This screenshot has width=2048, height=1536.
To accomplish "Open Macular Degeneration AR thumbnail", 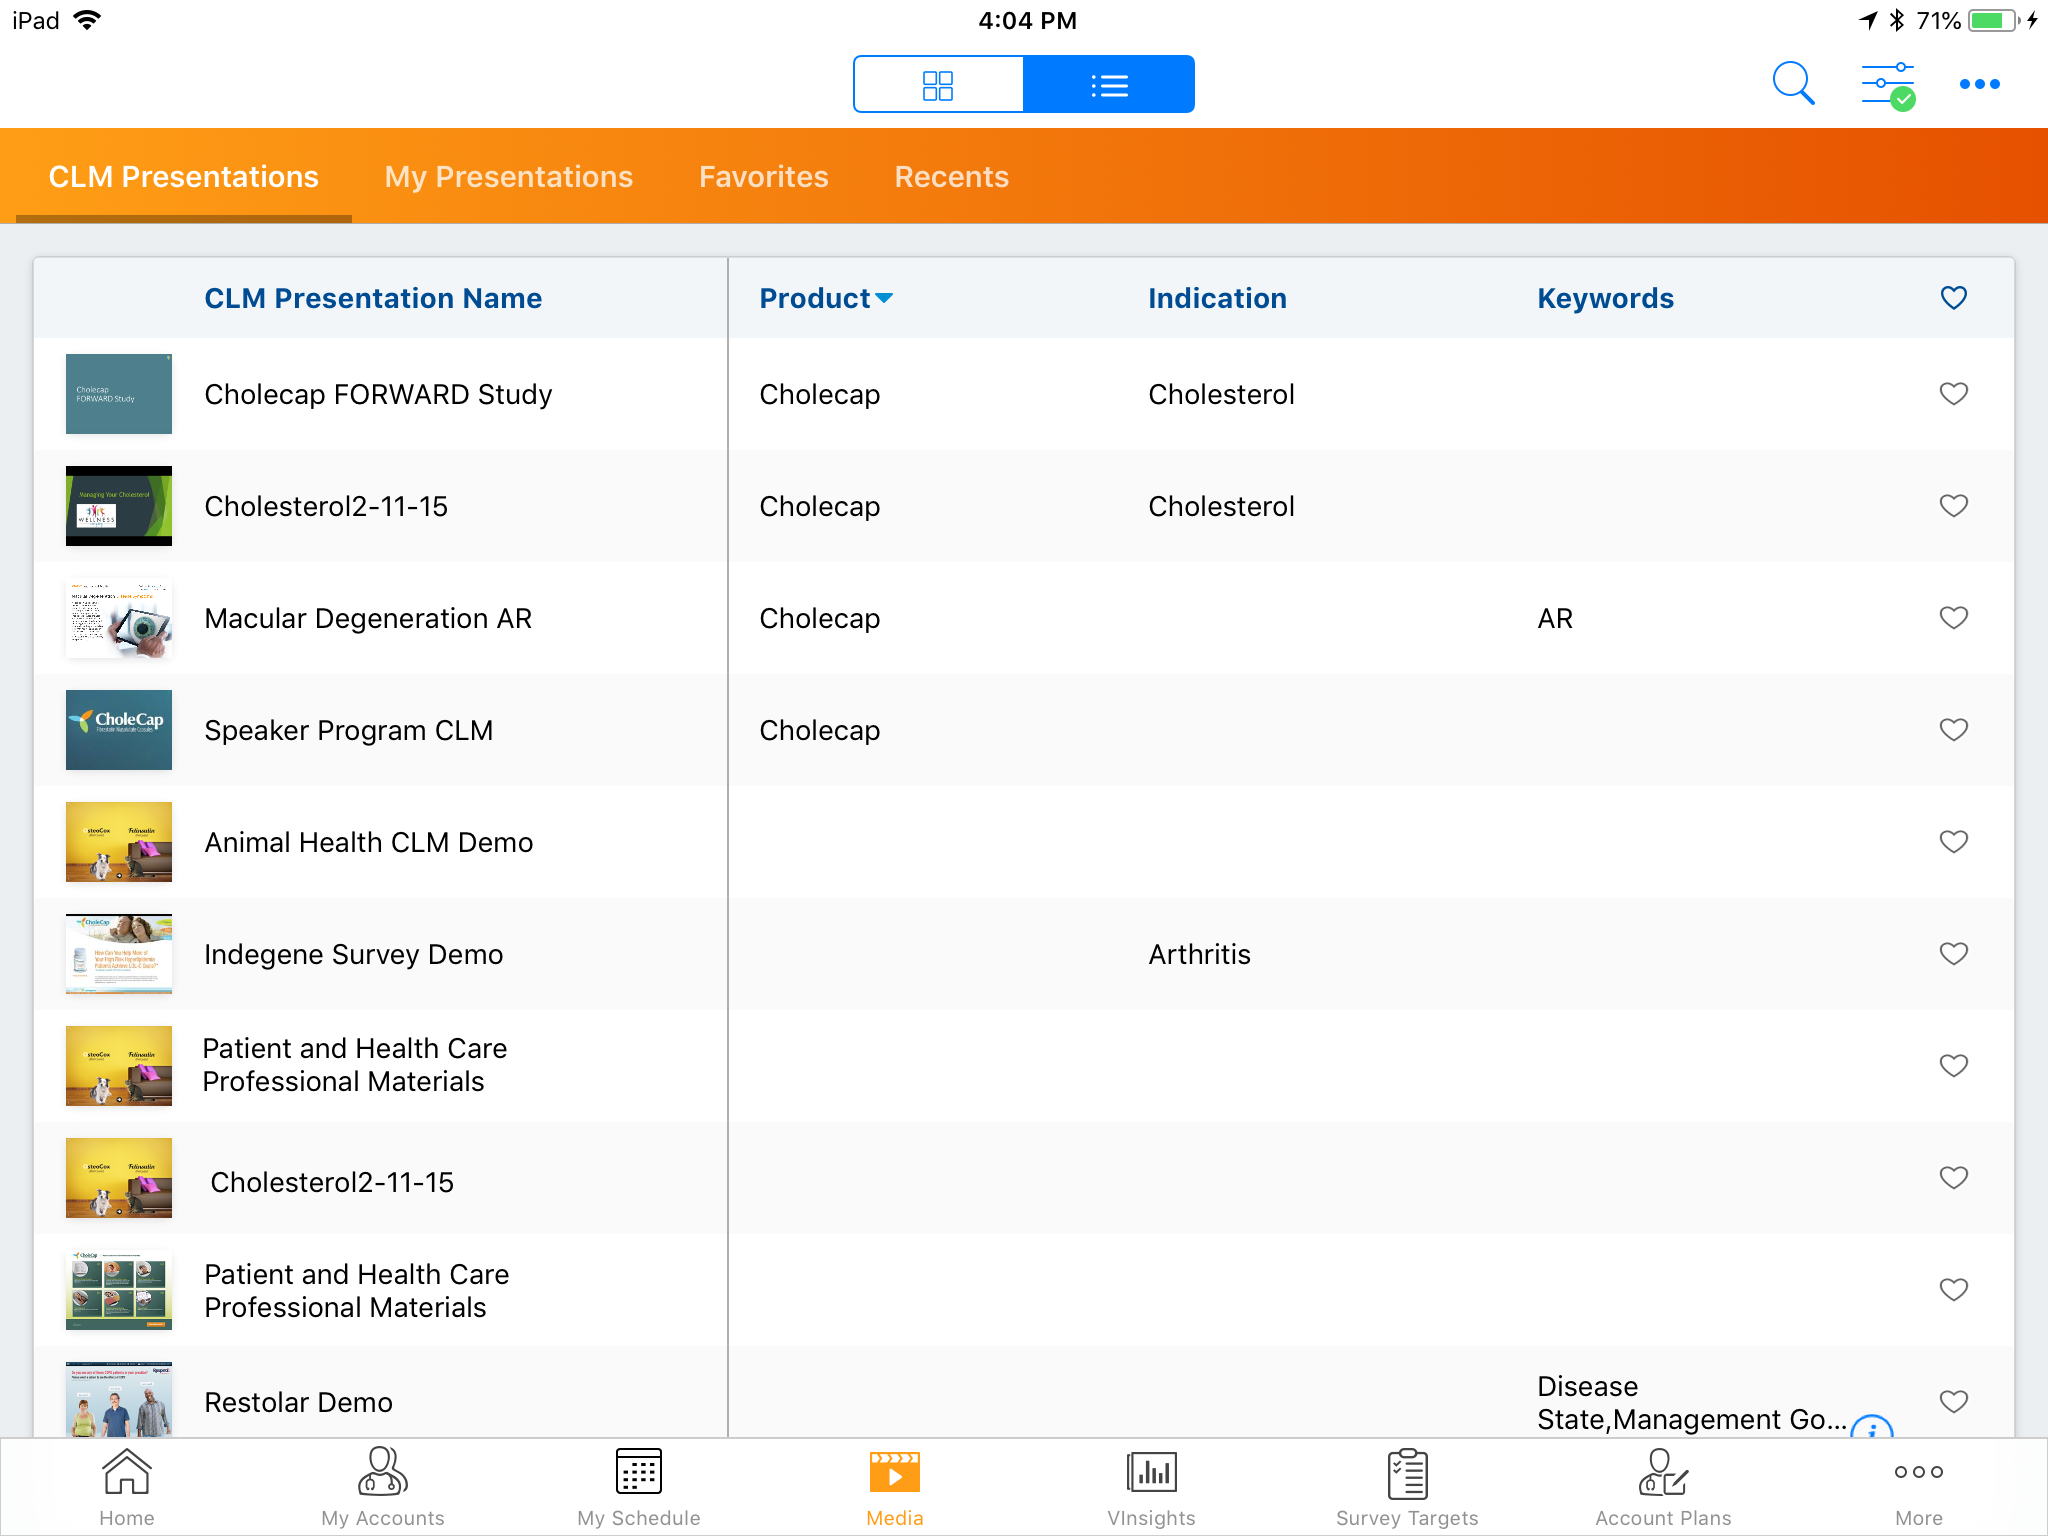I will (x=119, y=618).
